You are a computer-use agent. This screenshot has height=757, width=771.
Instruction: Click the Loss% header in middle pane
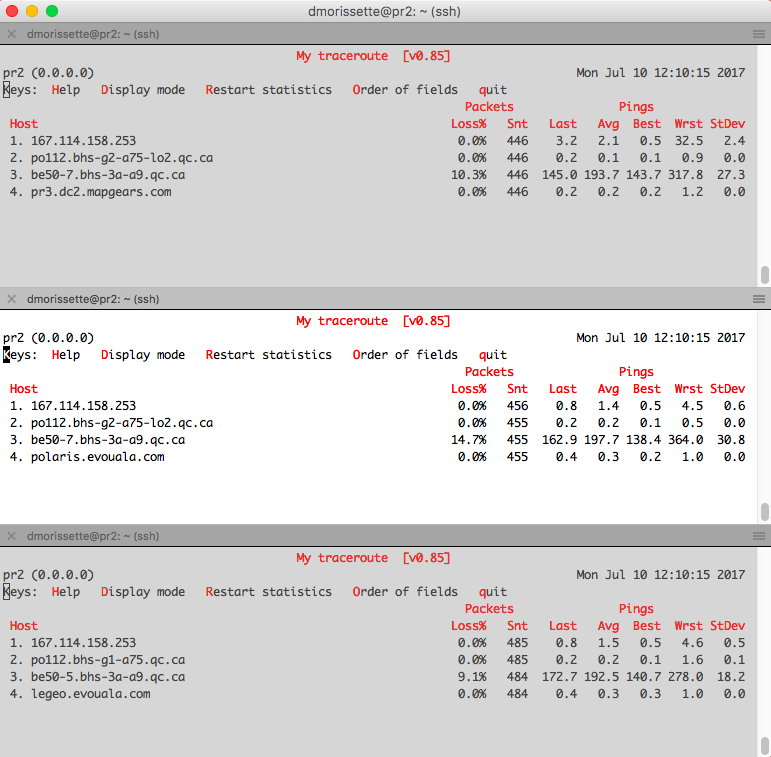click(469, 389)
